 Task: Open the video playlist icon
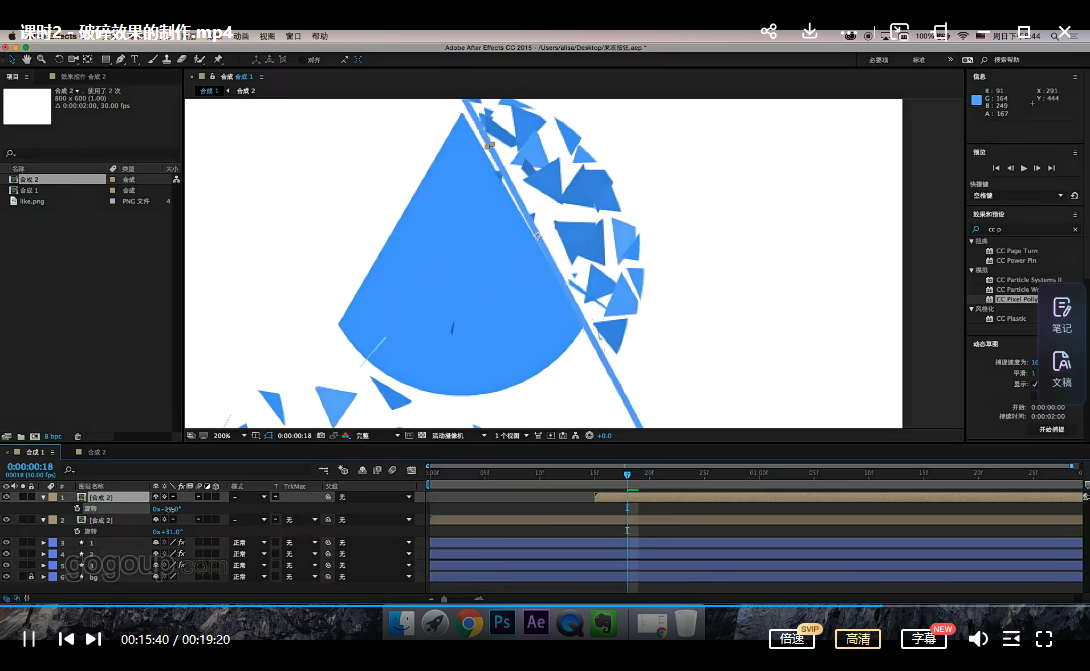pos(1011,639)
